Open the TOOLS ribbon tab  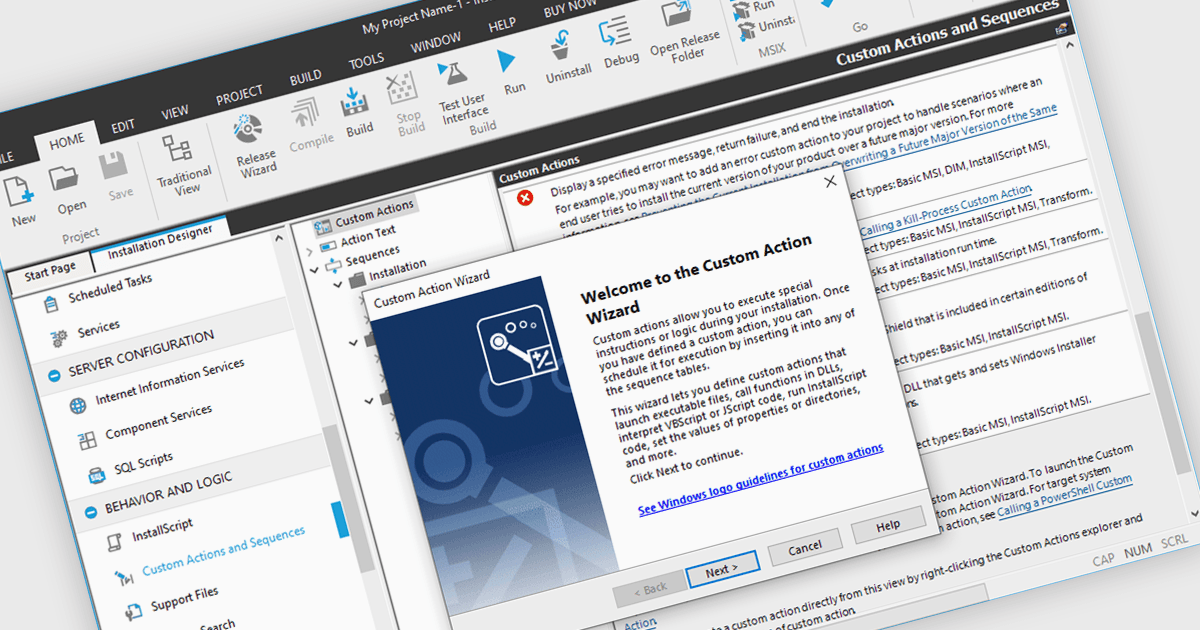click(366, 62)
